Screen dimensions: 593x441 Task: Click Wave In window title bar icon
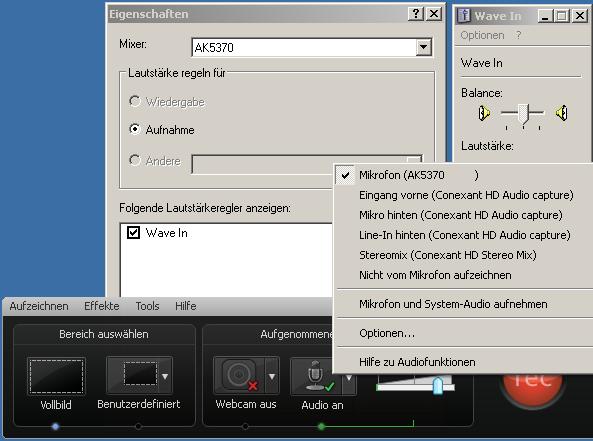point(464,16)
